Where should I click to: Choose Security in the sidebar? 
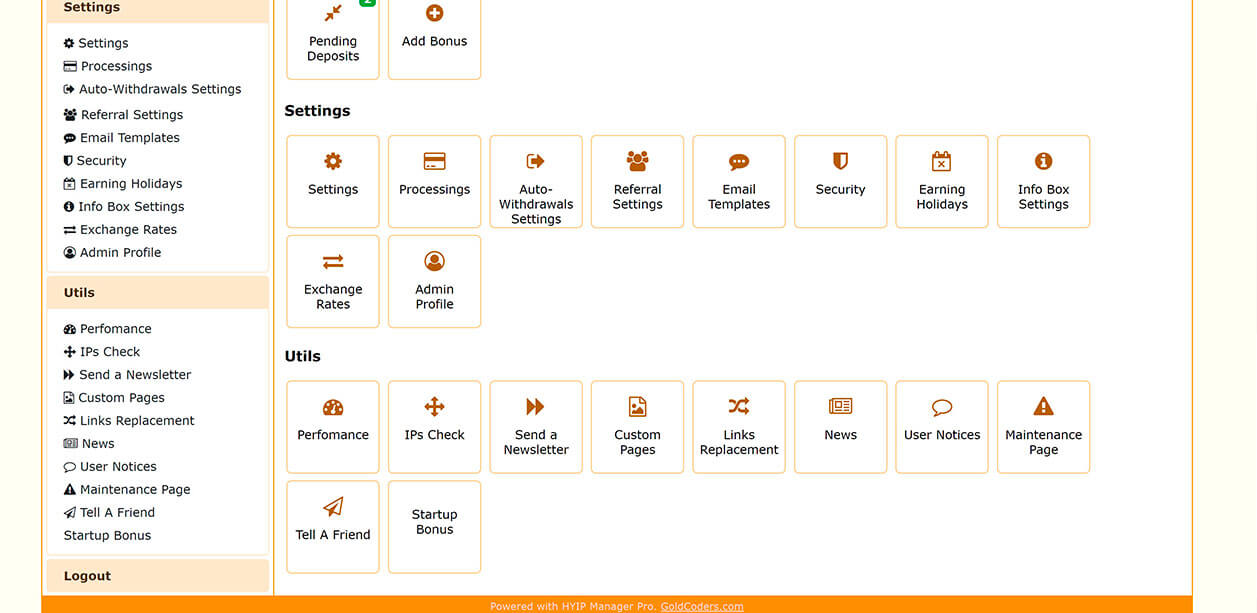(95, 161)
